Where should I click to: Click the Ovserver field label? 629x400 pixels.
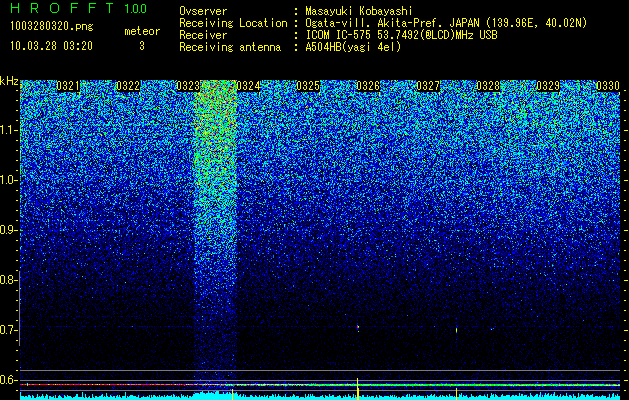(x=203, y=11)
